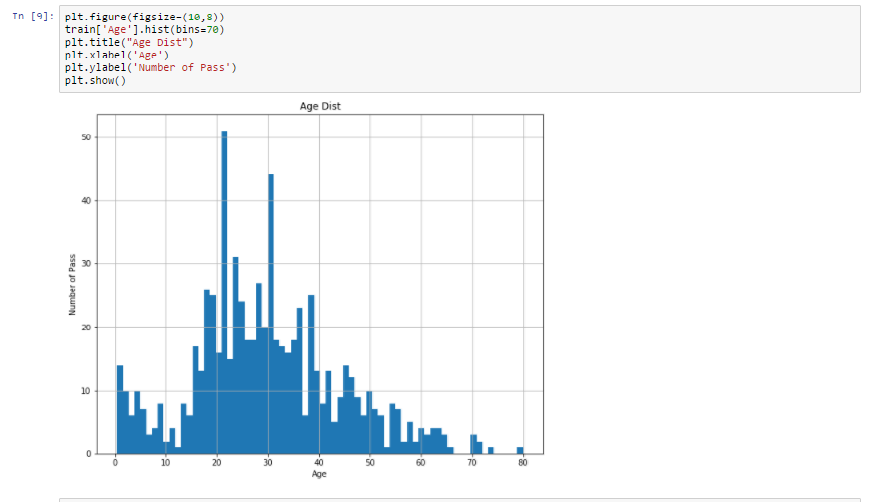873x502 pixels.
Task: Click the plt.title("Age Dist") code line
Action: [129, 42]
